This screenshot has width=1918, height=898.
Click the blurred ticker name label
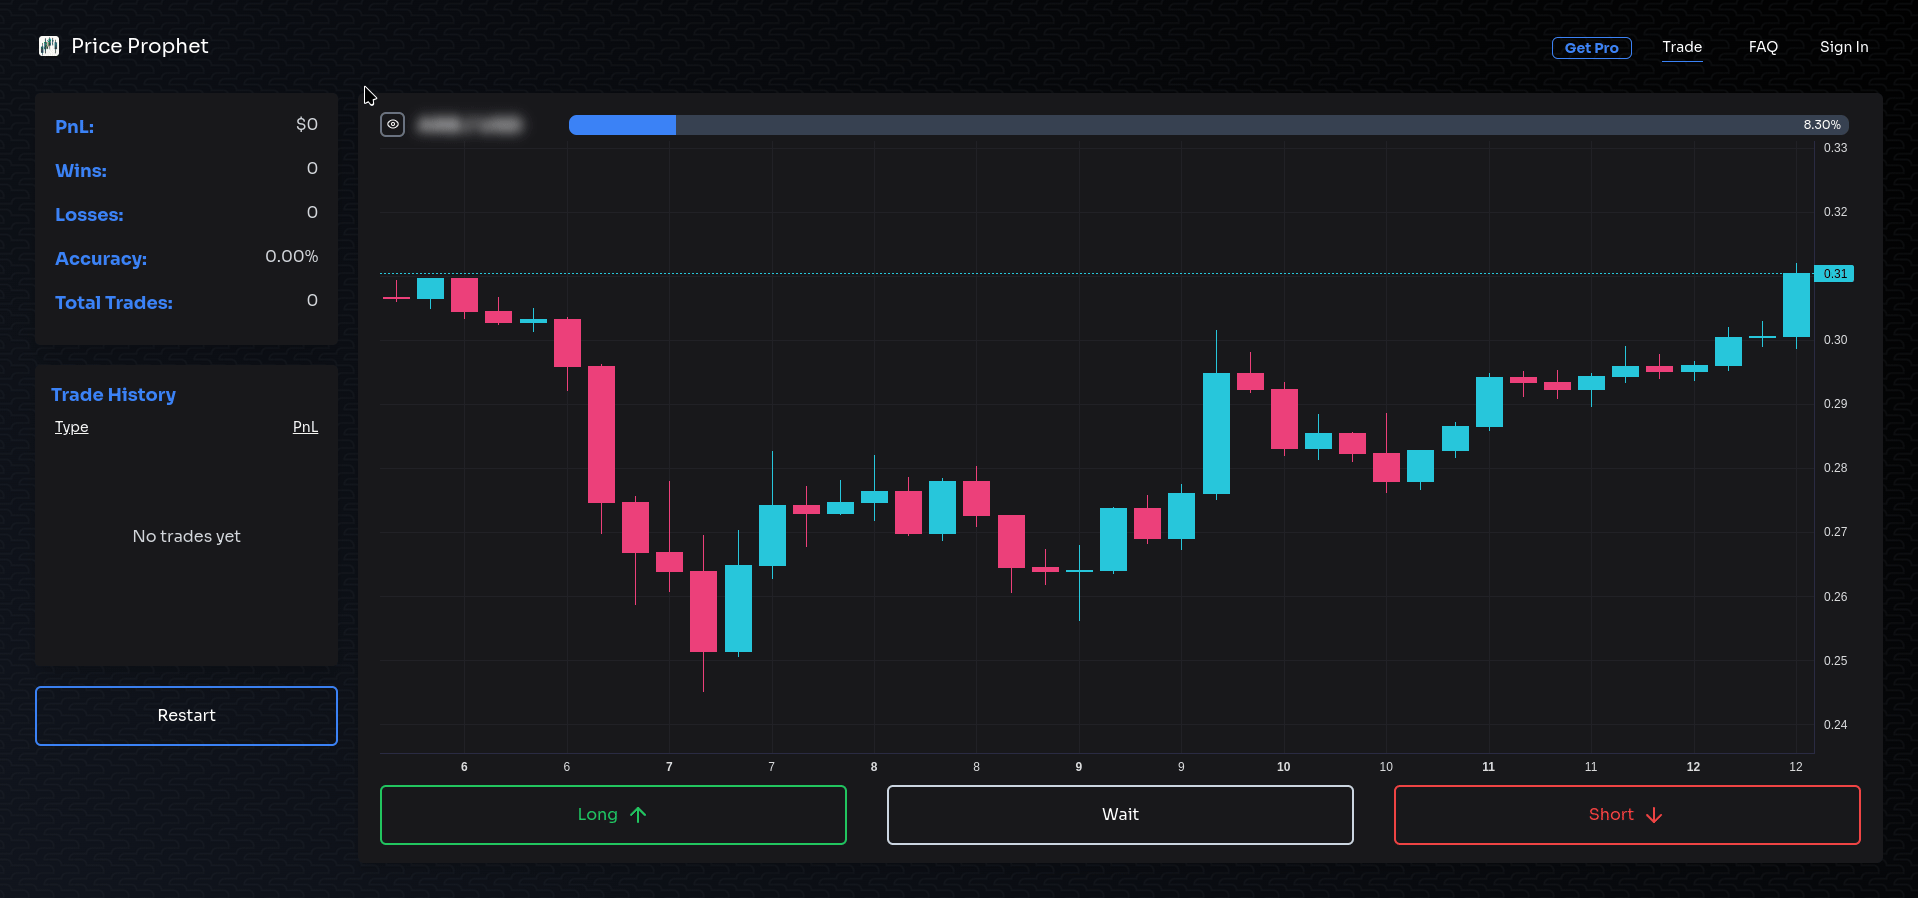tap(470, 125)
